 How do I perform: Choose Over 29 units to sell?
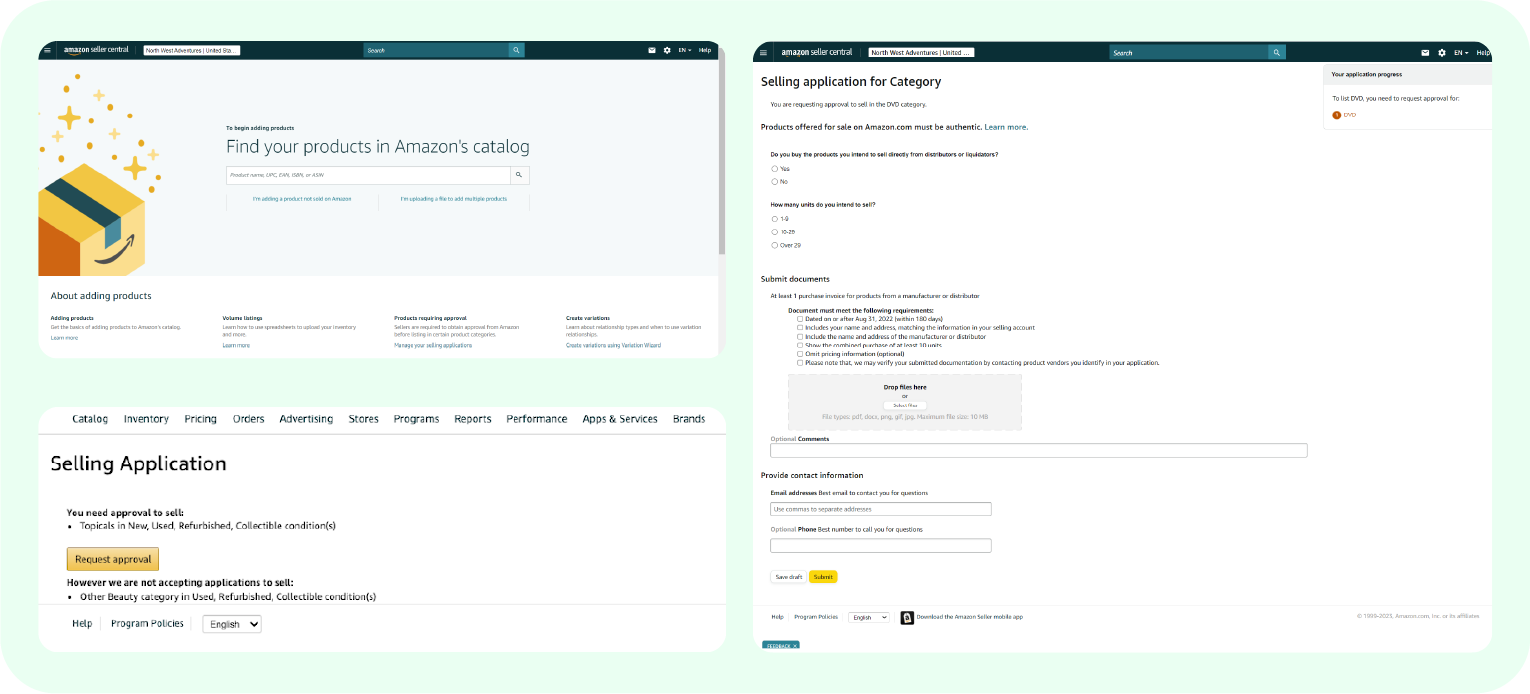pyautogui.click(x=774, y=245)
